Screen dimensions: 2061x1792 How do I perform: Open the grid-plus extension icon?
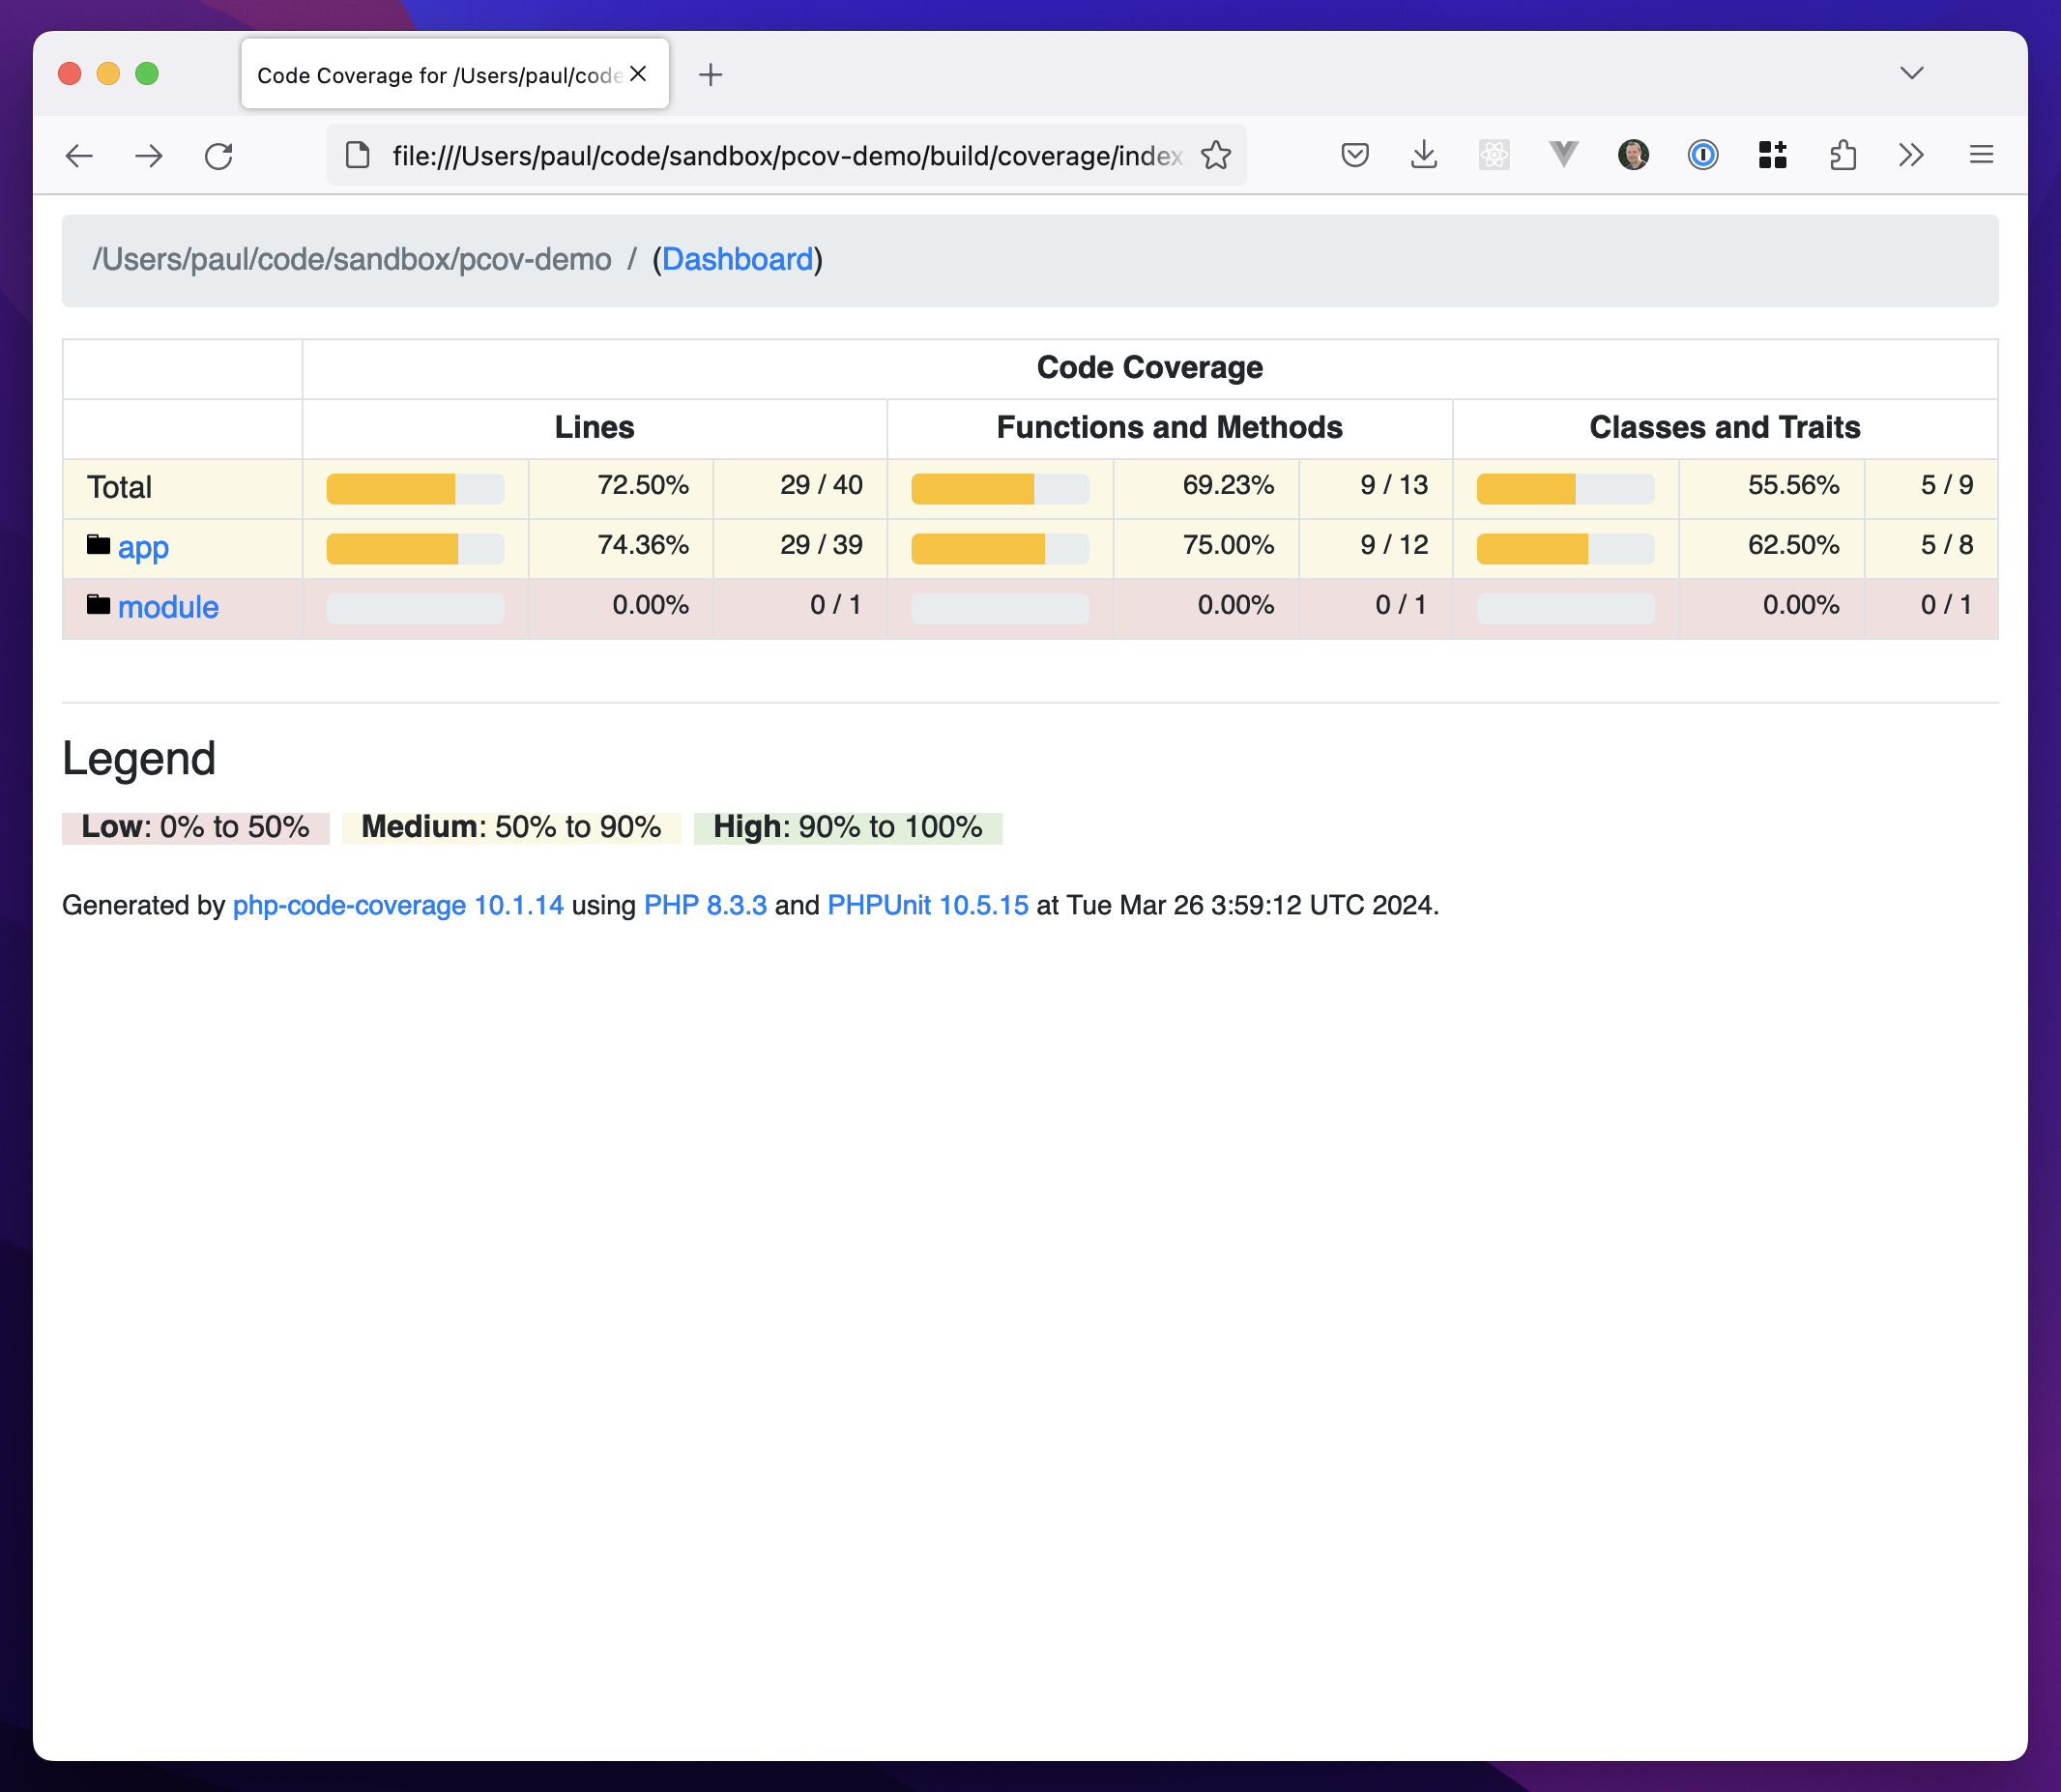pyautogui.click(x=1773, y=155)
